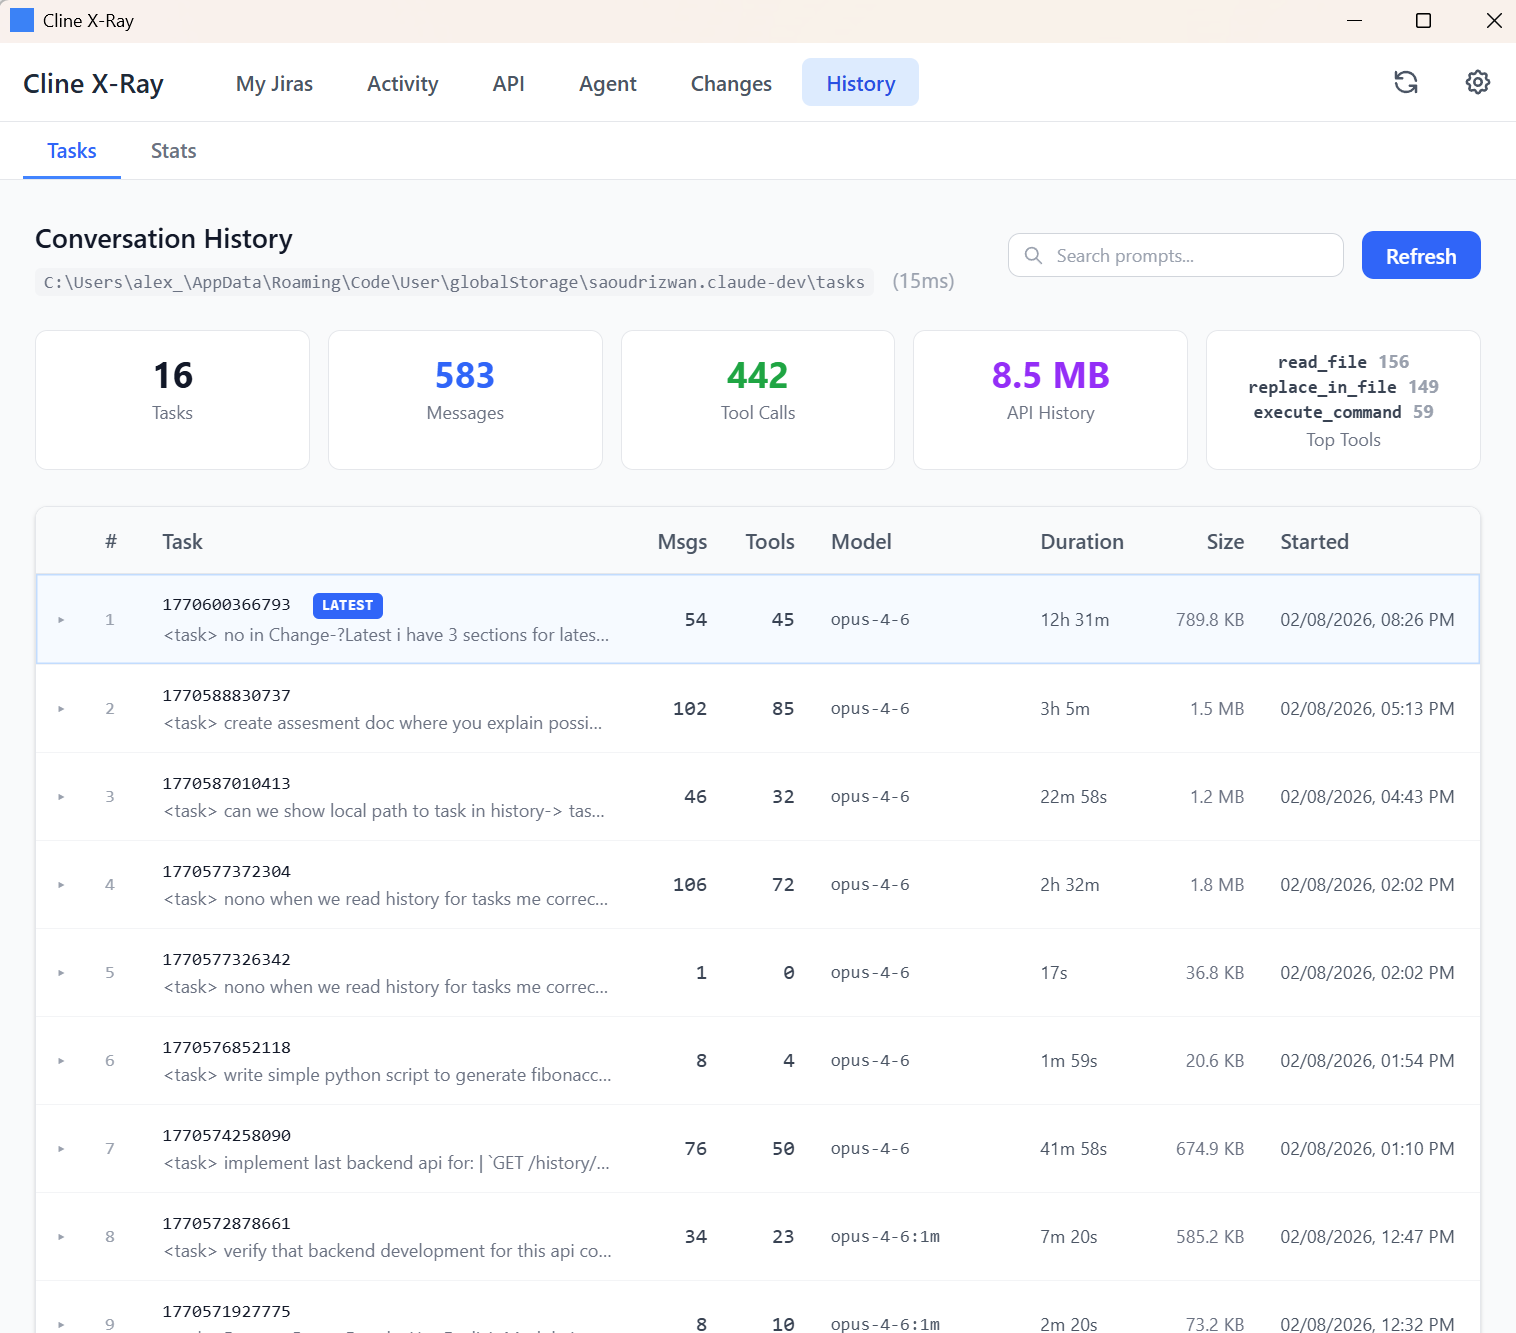The height and width of the screenshot is (1333, 1516).
Task: Select task ID 1770588830737
Action: point(226,696)
